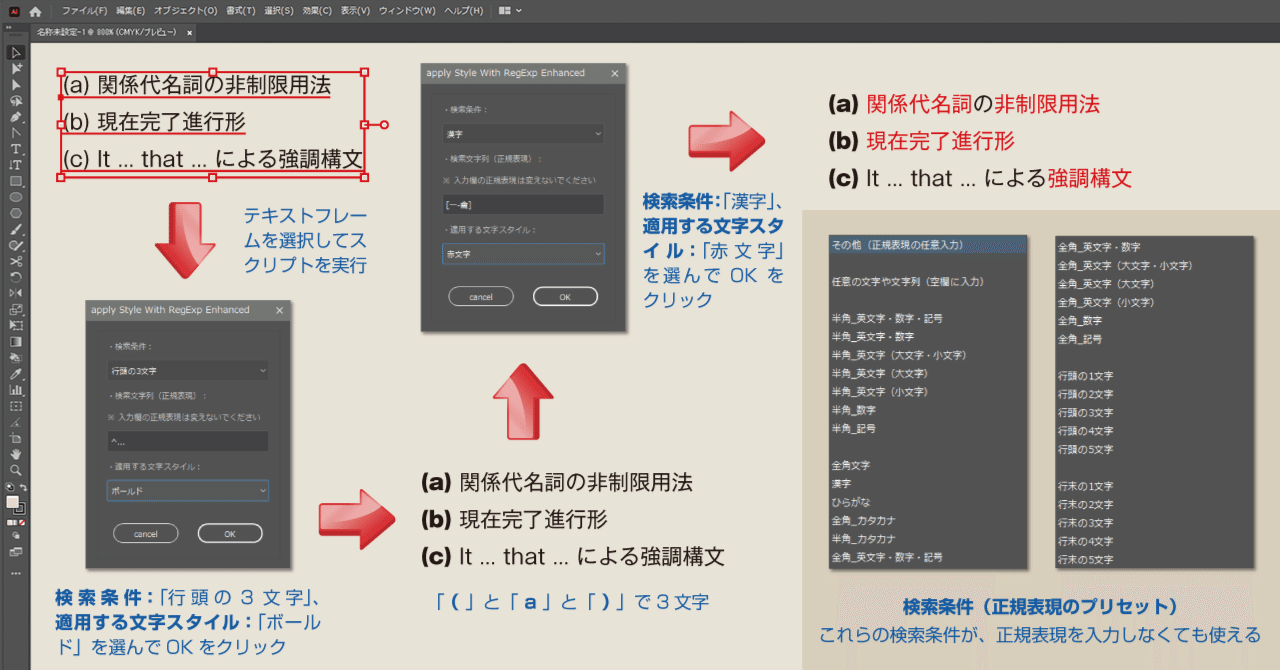Select the Selection tool in the toolbar
1280x670 pixels.
pyautogui.click(x=14, y=52)
